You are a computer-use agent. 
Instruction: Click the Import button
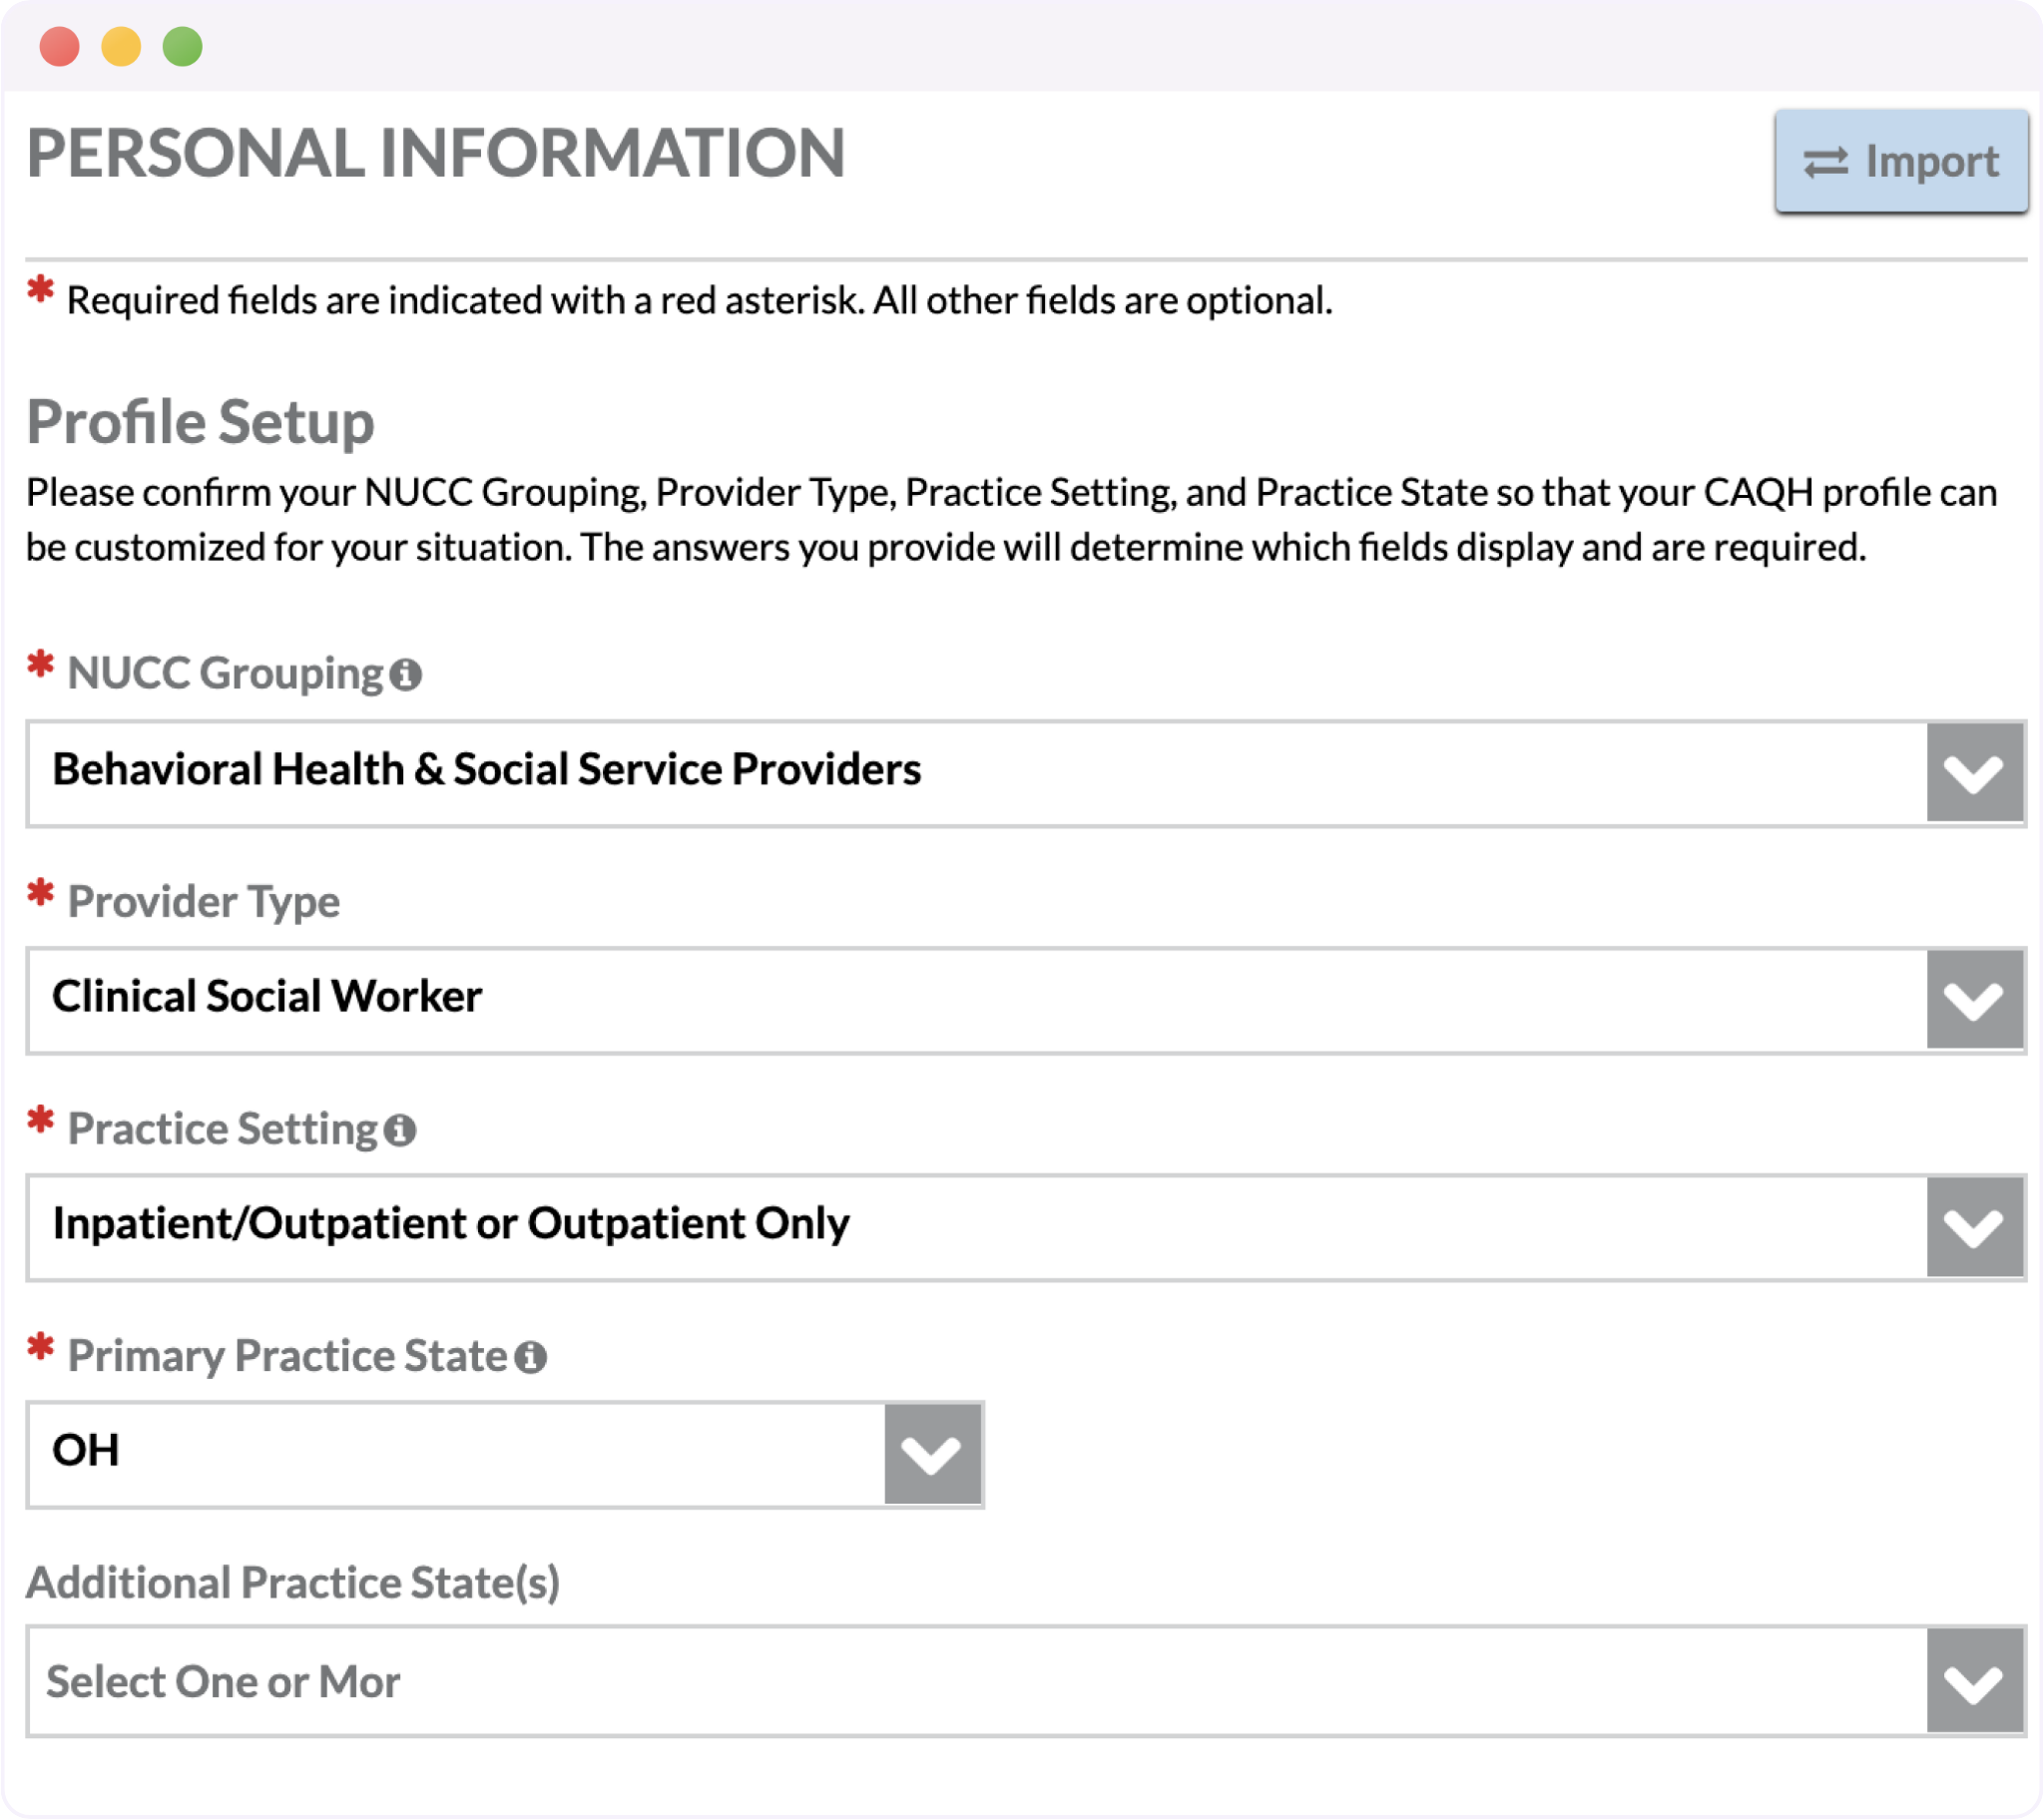coord(1903,161)
